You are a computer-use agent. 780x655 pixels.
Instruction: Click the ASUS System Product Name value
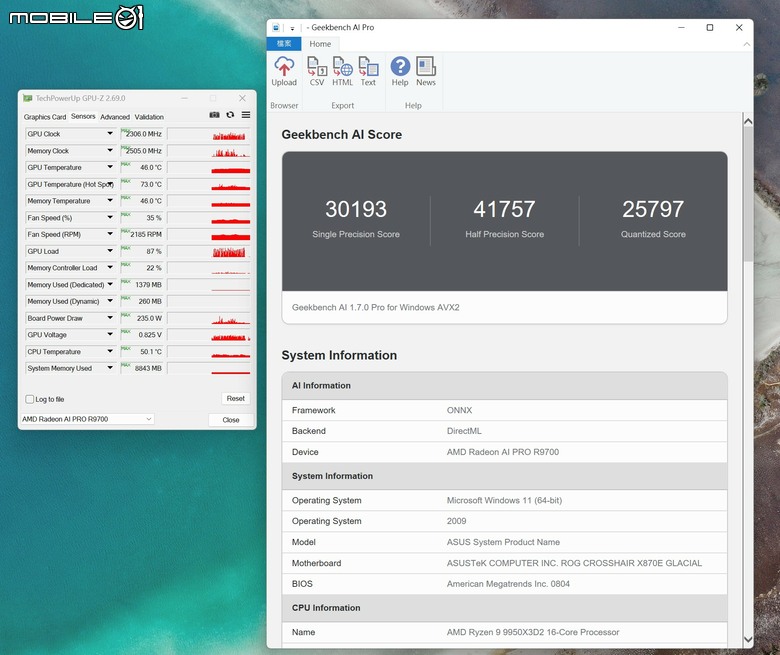[x=503, y=542]
